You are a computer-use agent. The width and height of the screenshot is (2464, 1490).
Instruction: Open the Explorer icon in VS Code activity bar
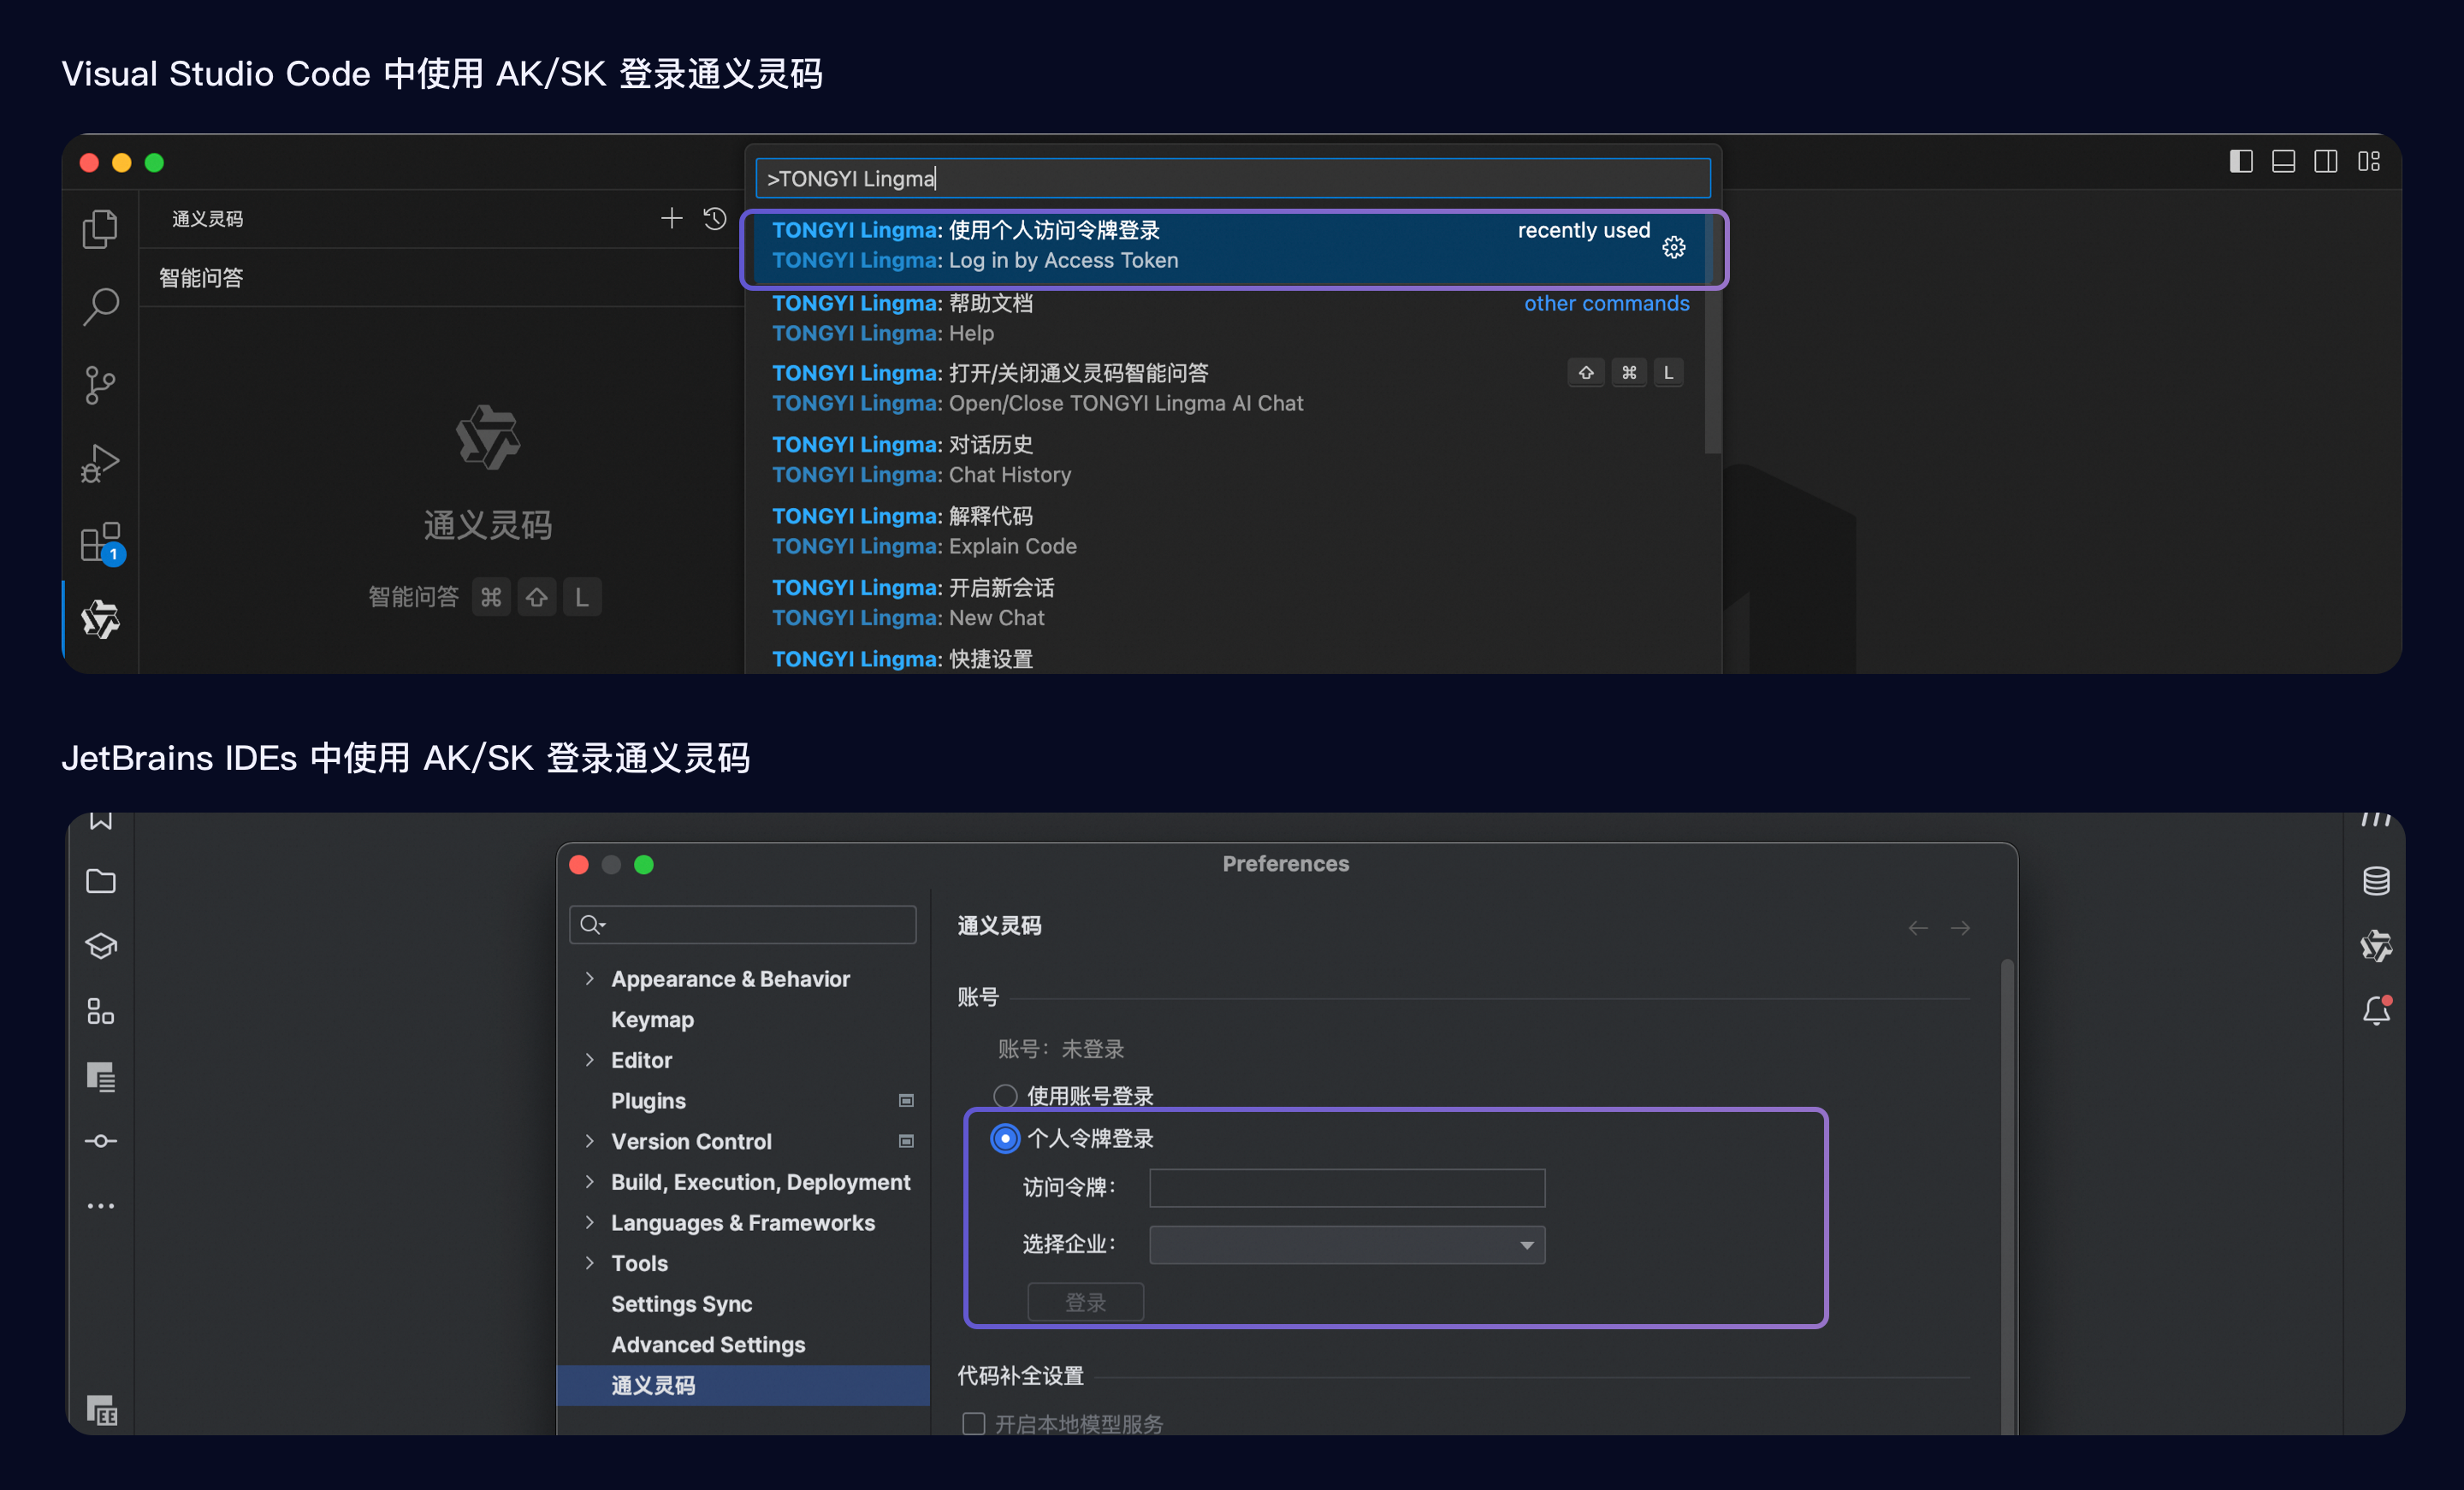[x=100, y=228]
